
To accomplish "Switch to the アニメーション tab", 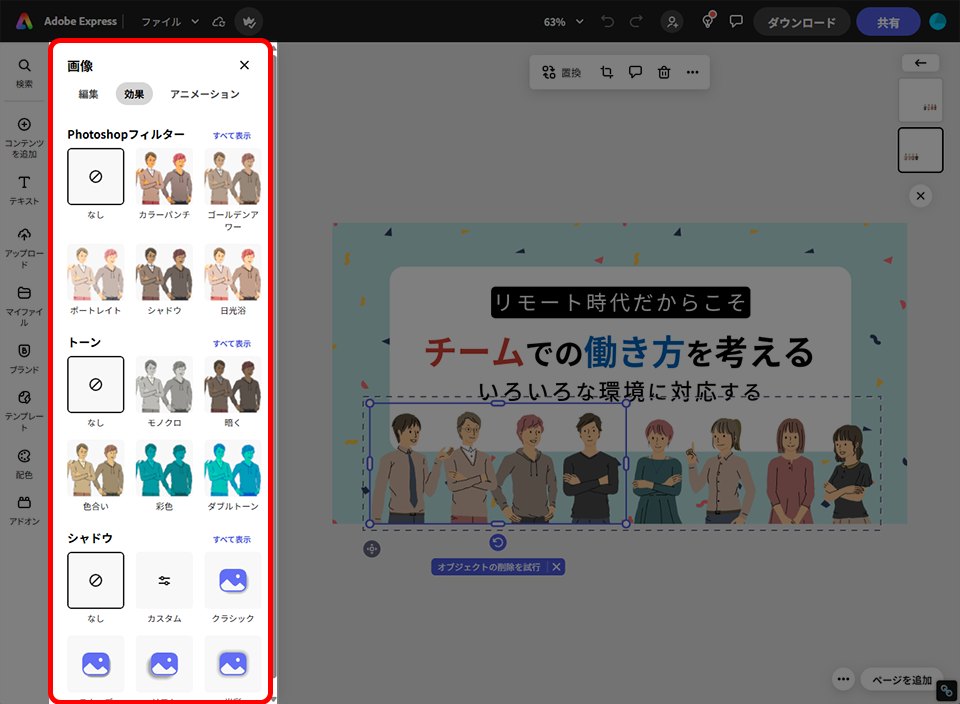I will pos(204,94).
